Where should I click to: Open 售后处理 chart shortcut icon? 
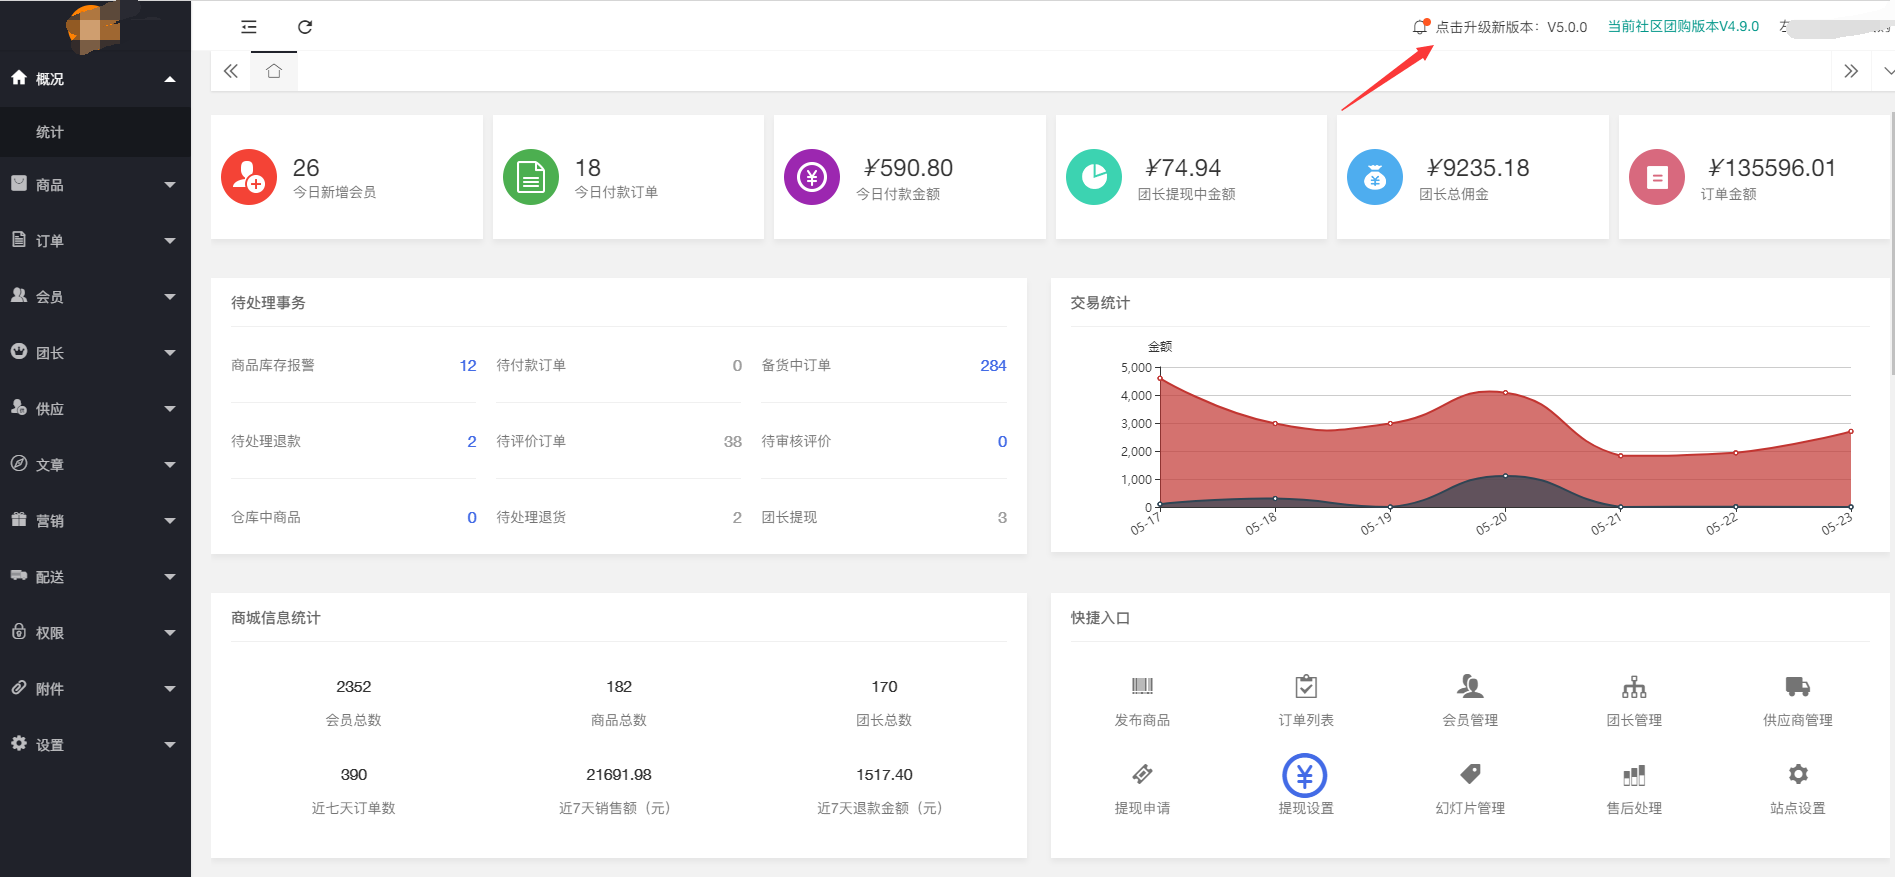click(1634, 775)
